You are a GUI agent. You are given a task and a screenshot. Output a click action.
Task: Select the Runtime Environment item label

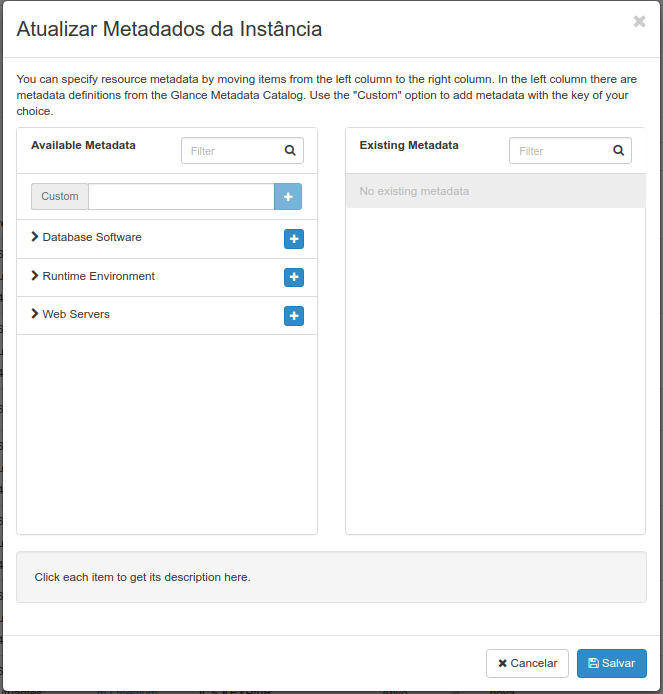click(99, 276)
